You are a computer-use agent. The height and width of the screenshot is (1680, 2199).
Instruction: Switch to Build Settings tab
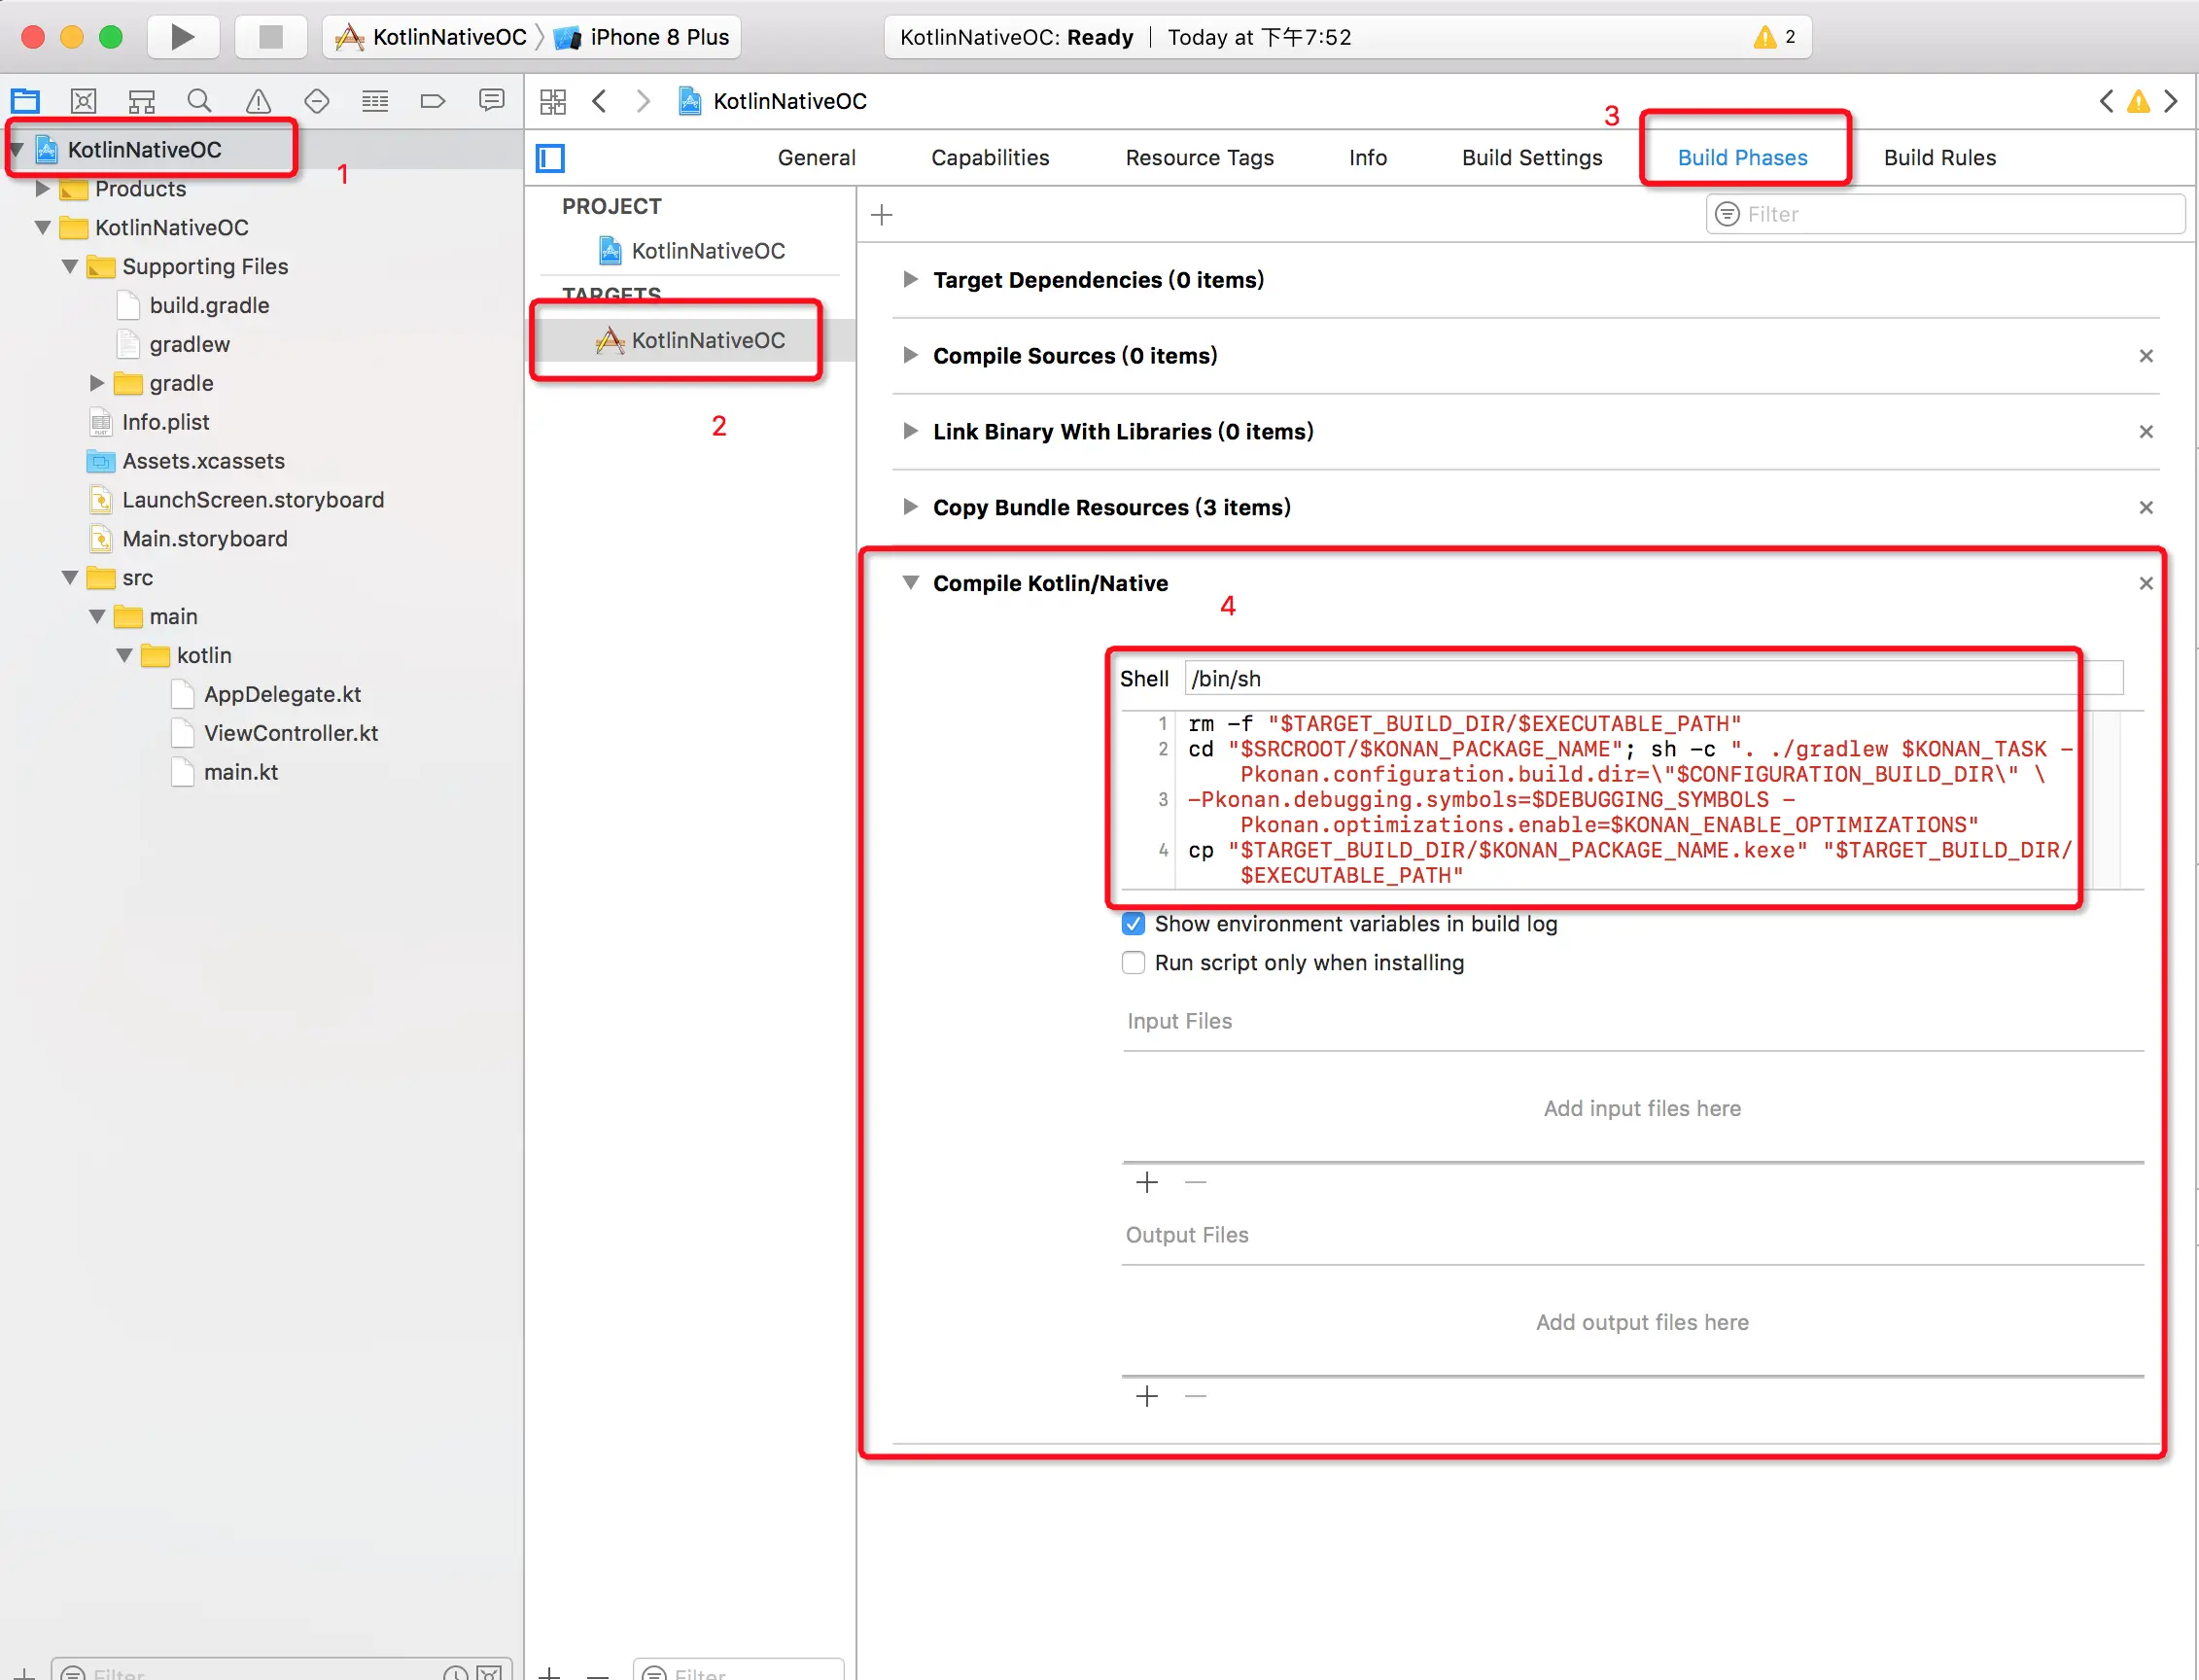1531,158
